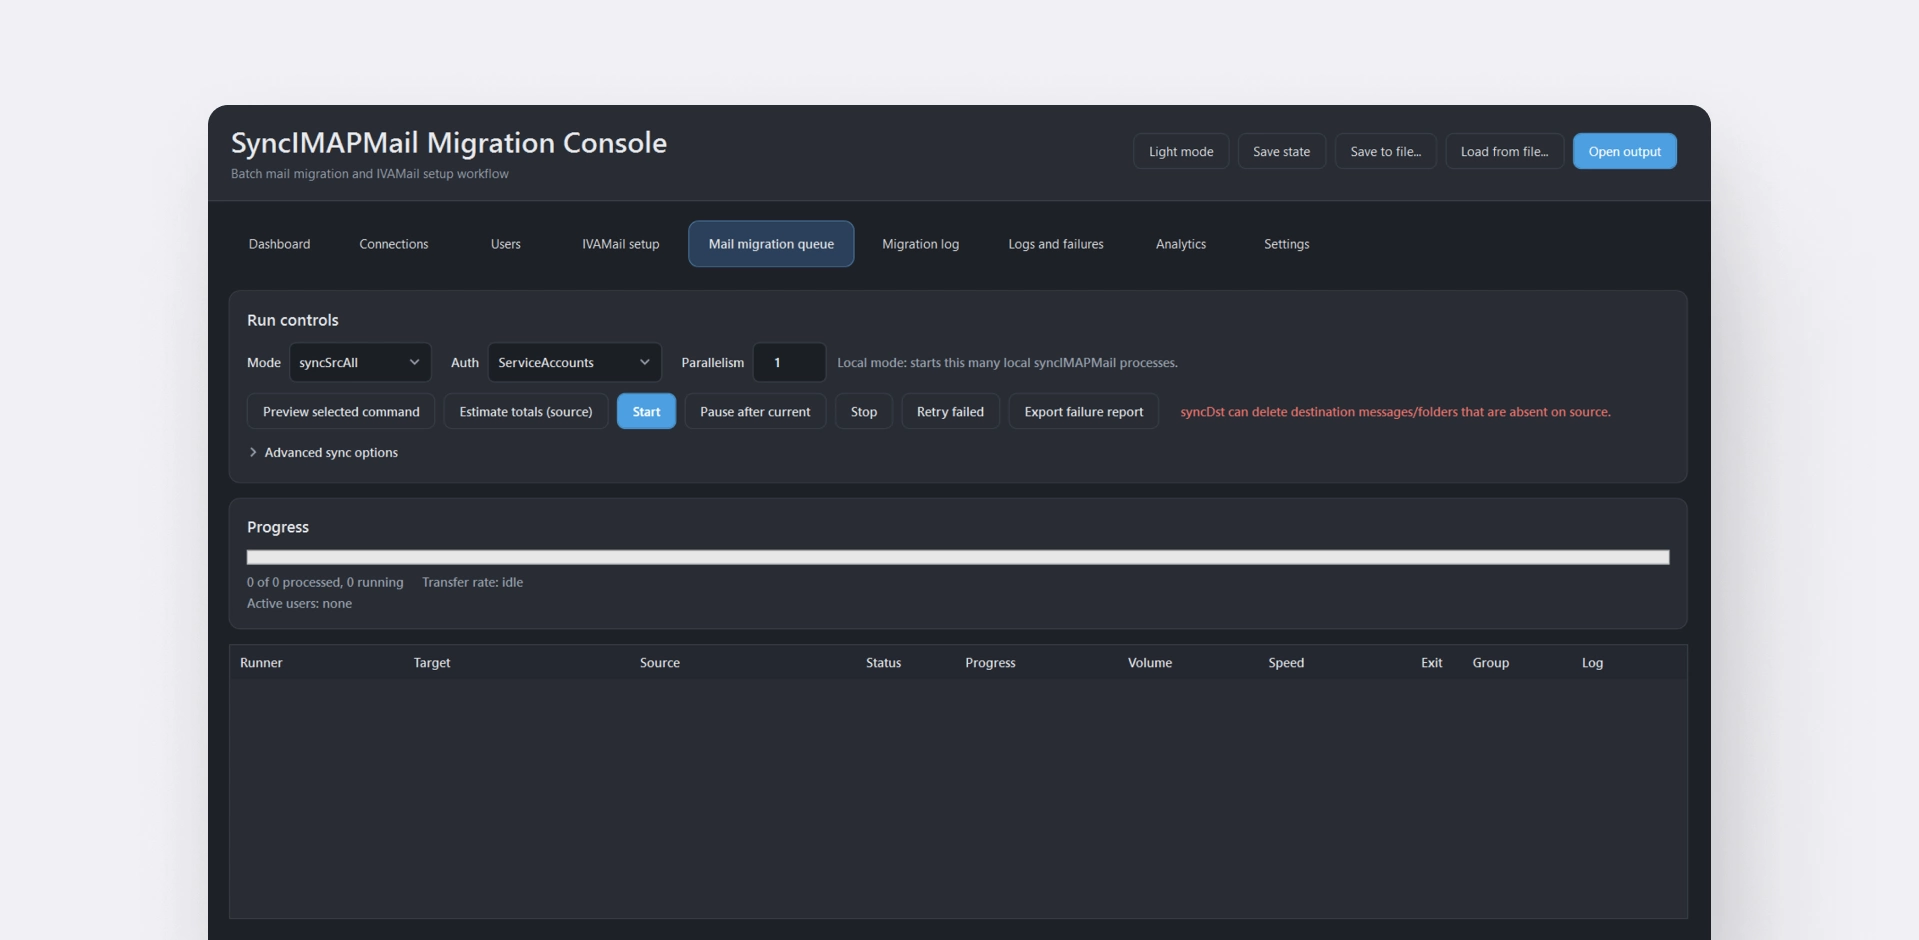The image size is (1919, 940).
Task: Click Pause after current button
Action: (x=755, y=411)
